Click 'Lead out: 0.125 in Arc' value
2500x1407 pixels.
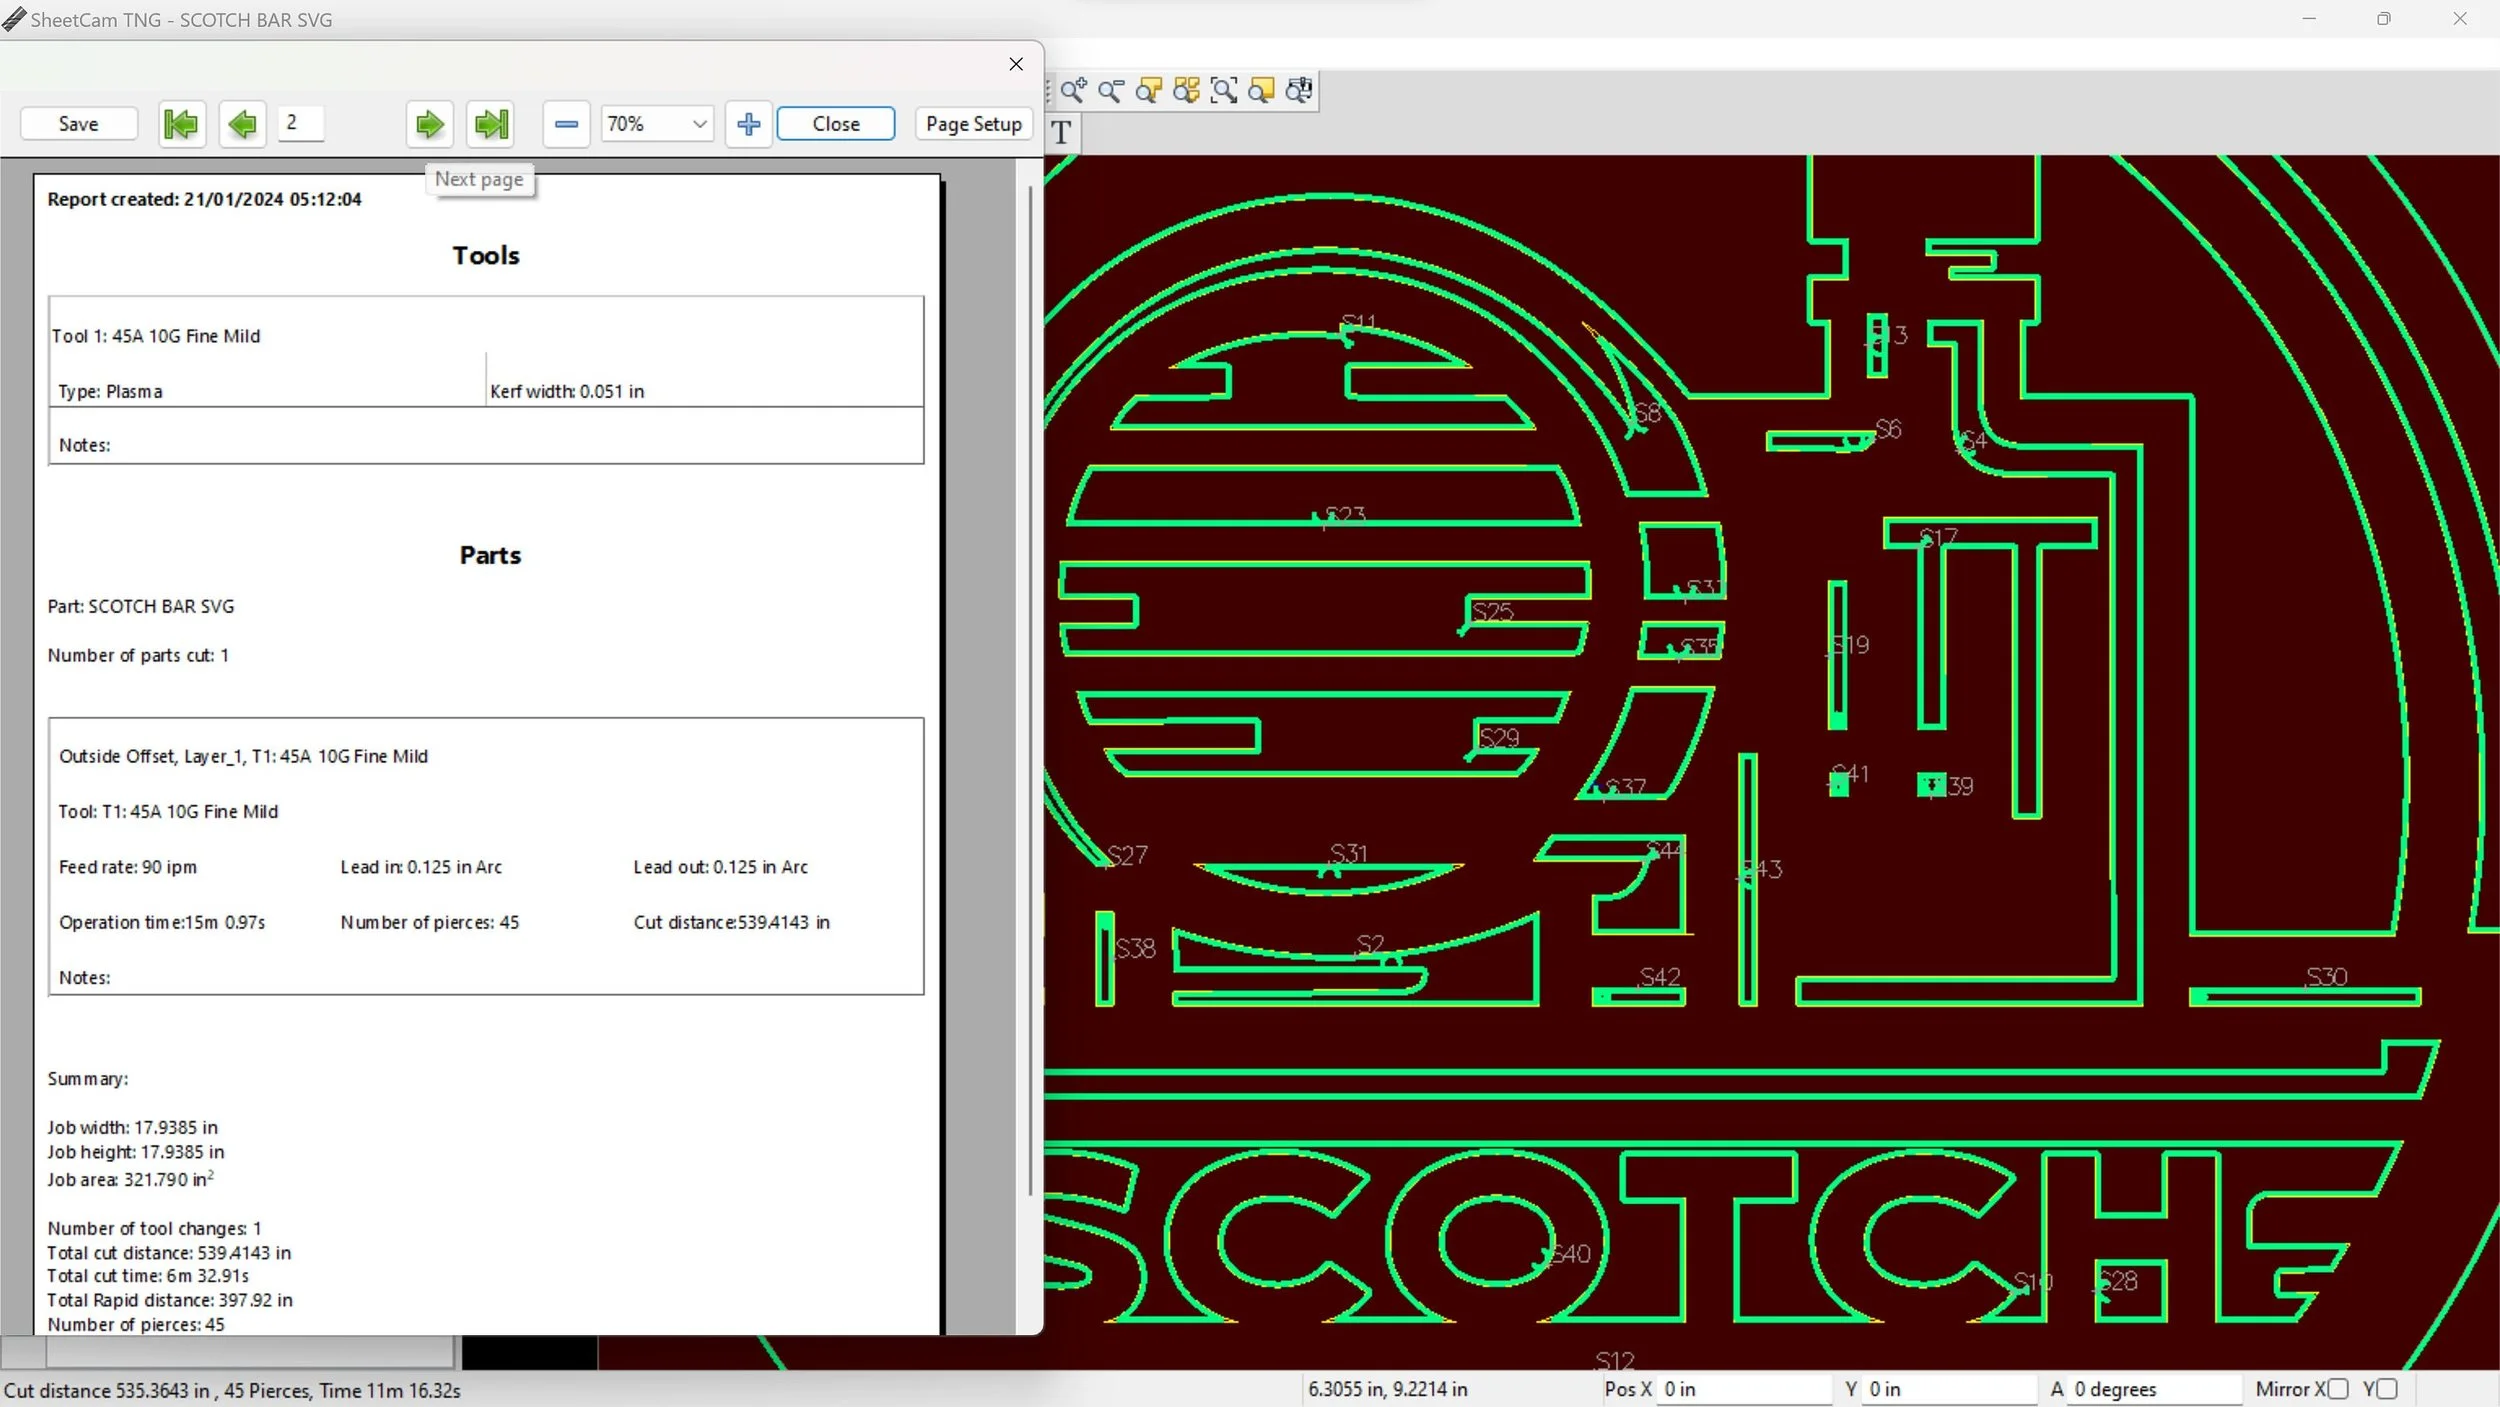coord(720,867)
